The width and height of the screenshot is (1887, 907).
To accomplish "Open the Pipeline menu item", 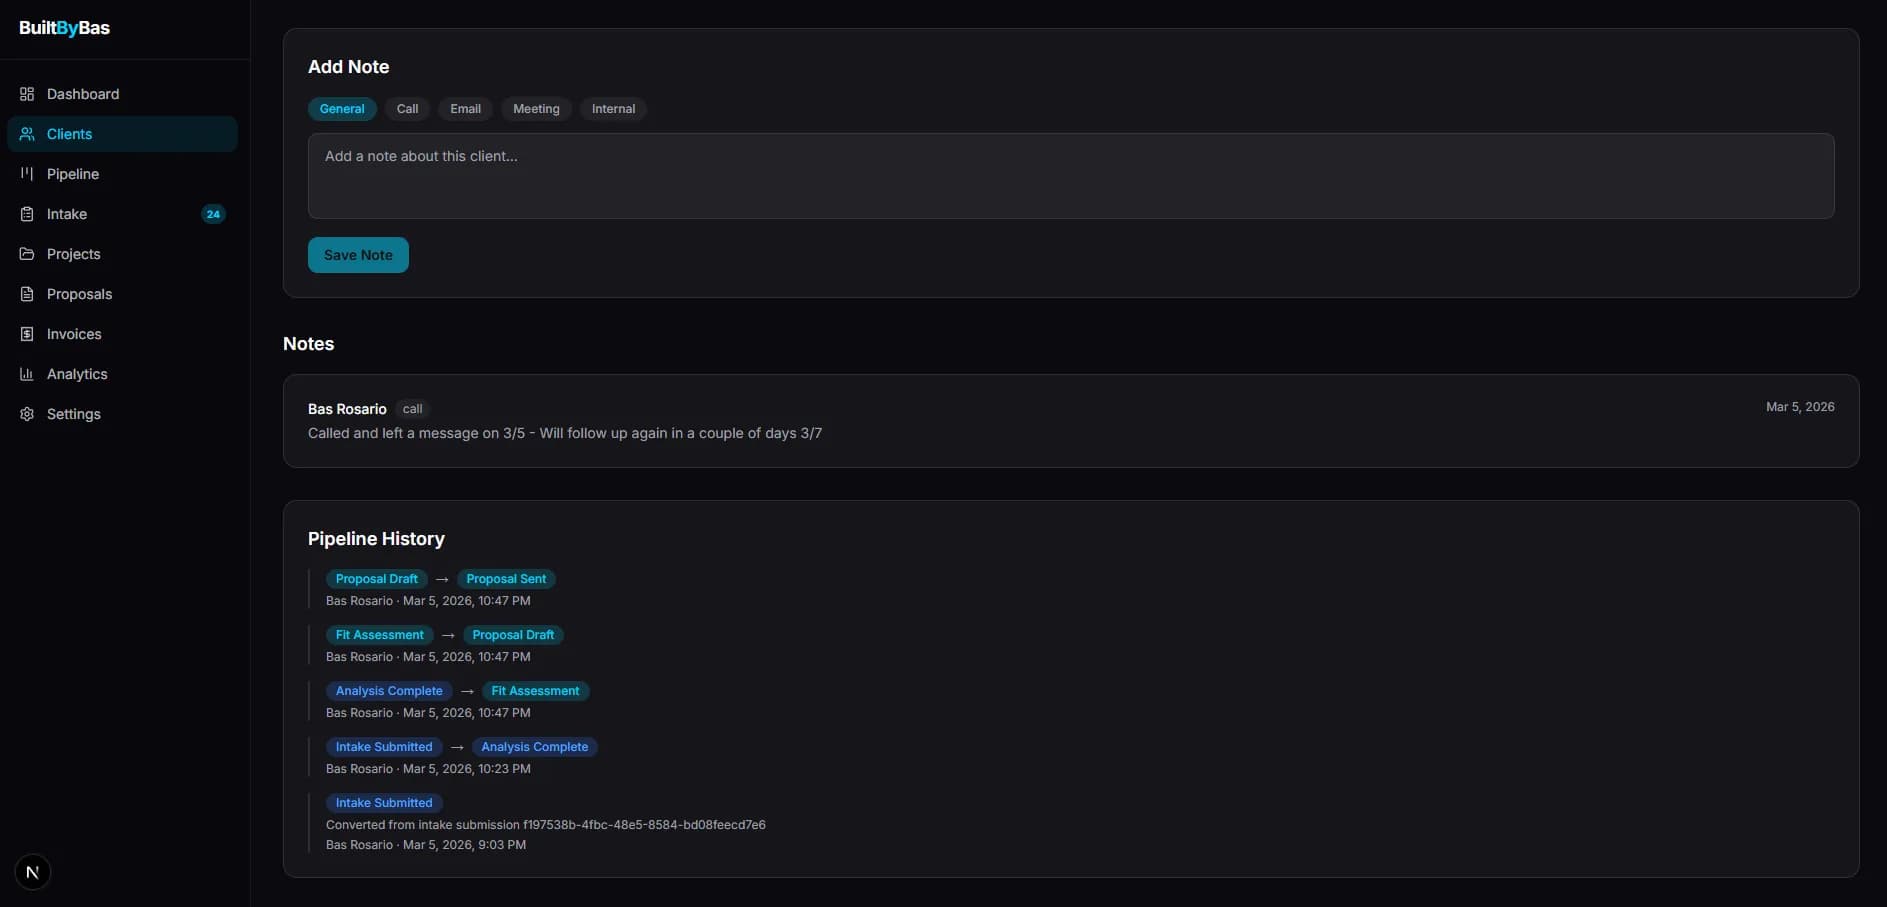I will click(73, 174).
